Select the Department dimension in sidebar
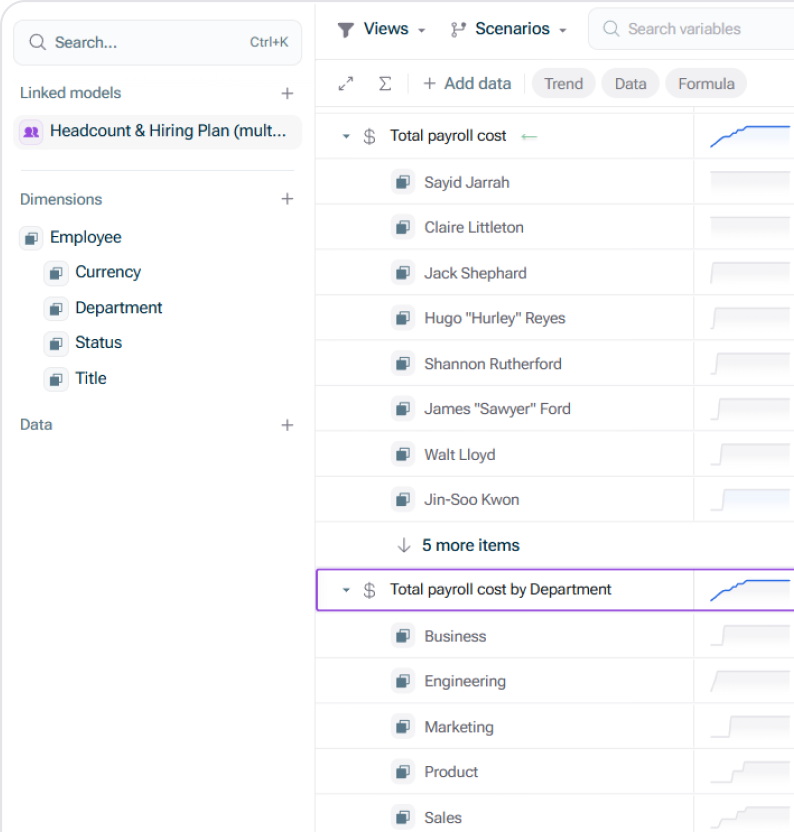794x832 pixels. [118, 308]
